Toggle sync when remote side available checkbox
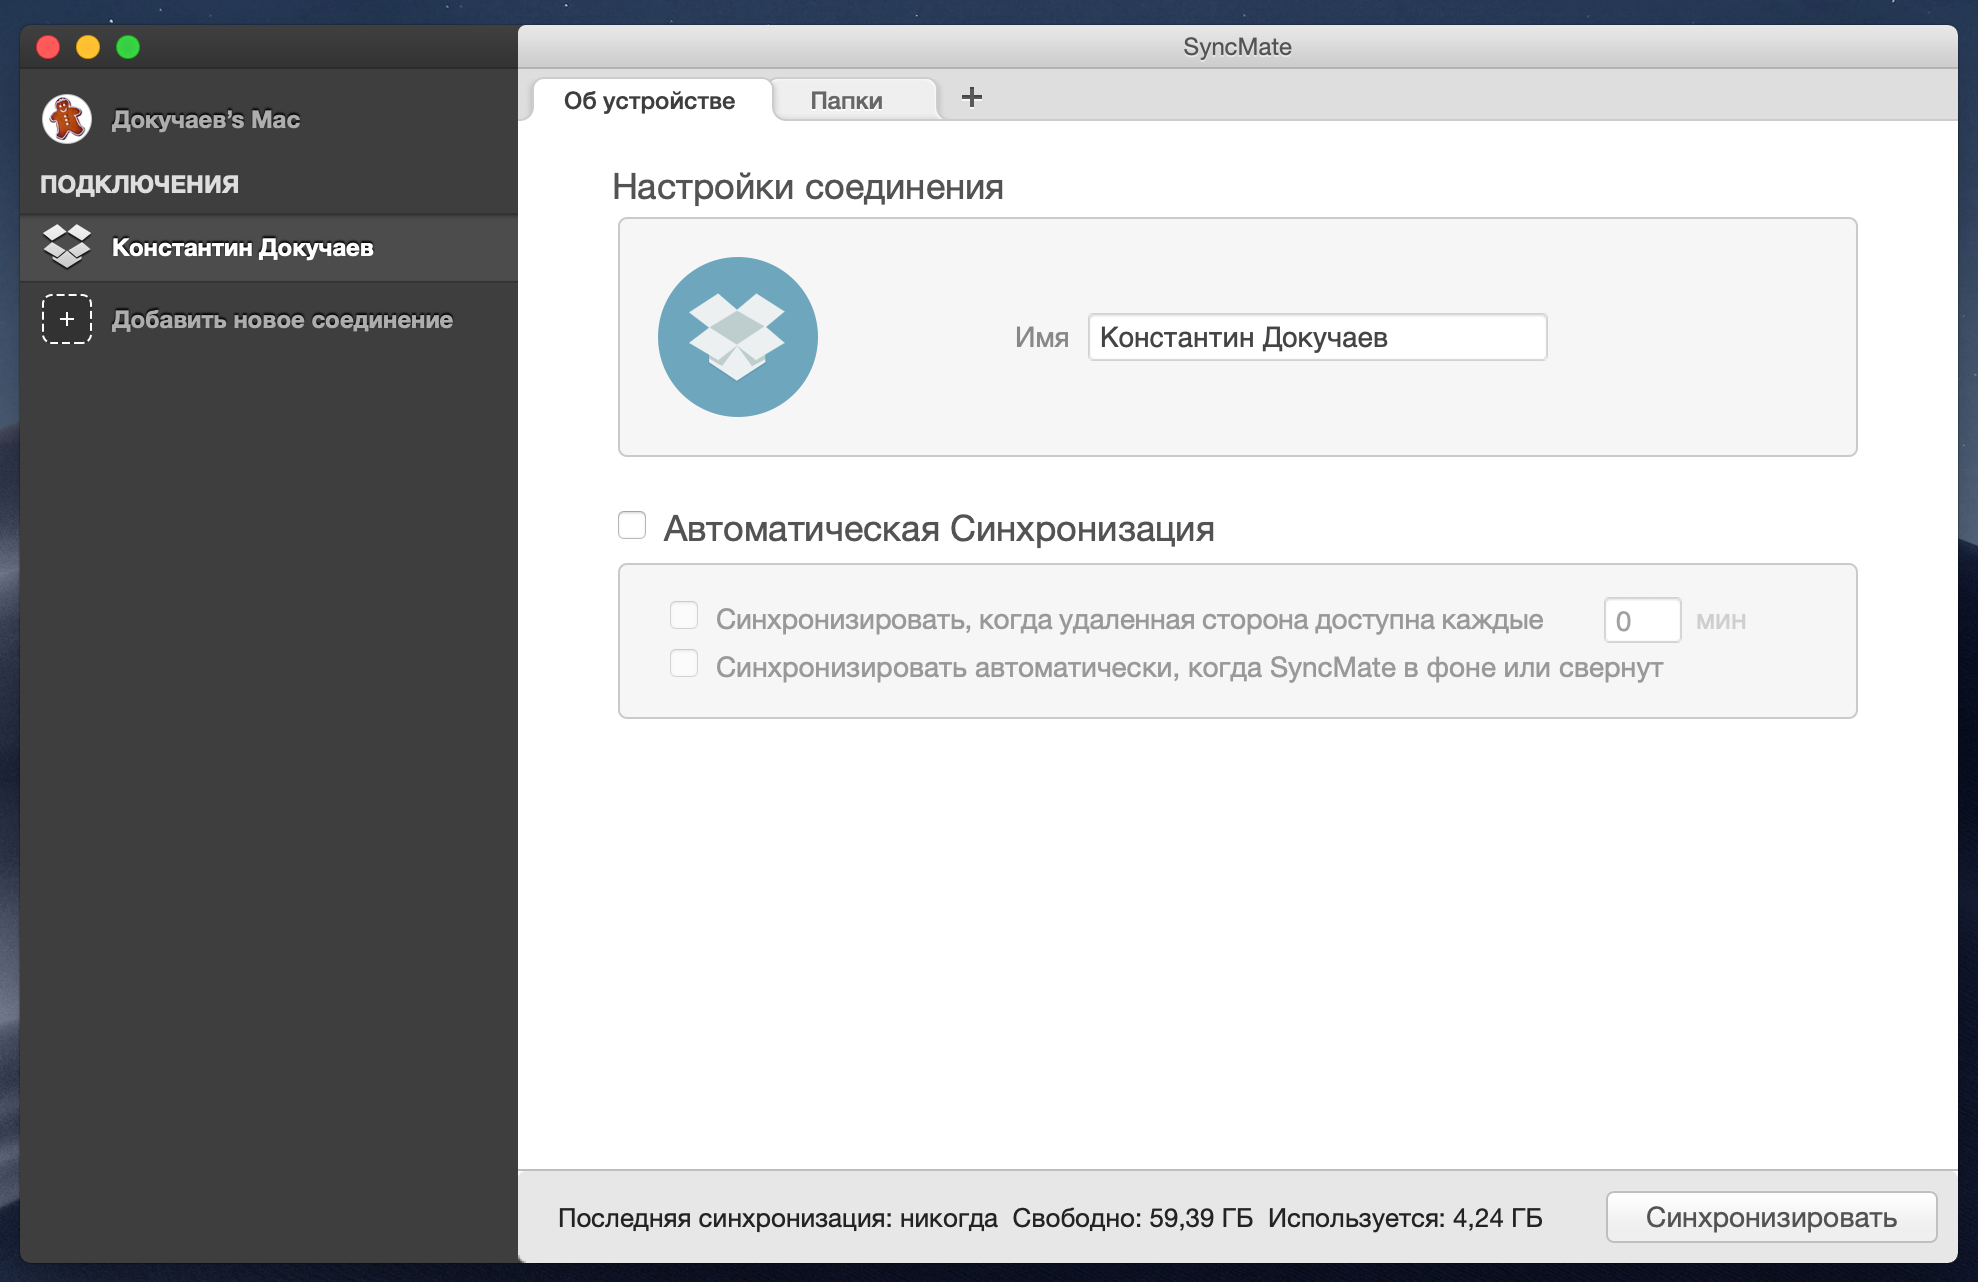 (684, 615)
